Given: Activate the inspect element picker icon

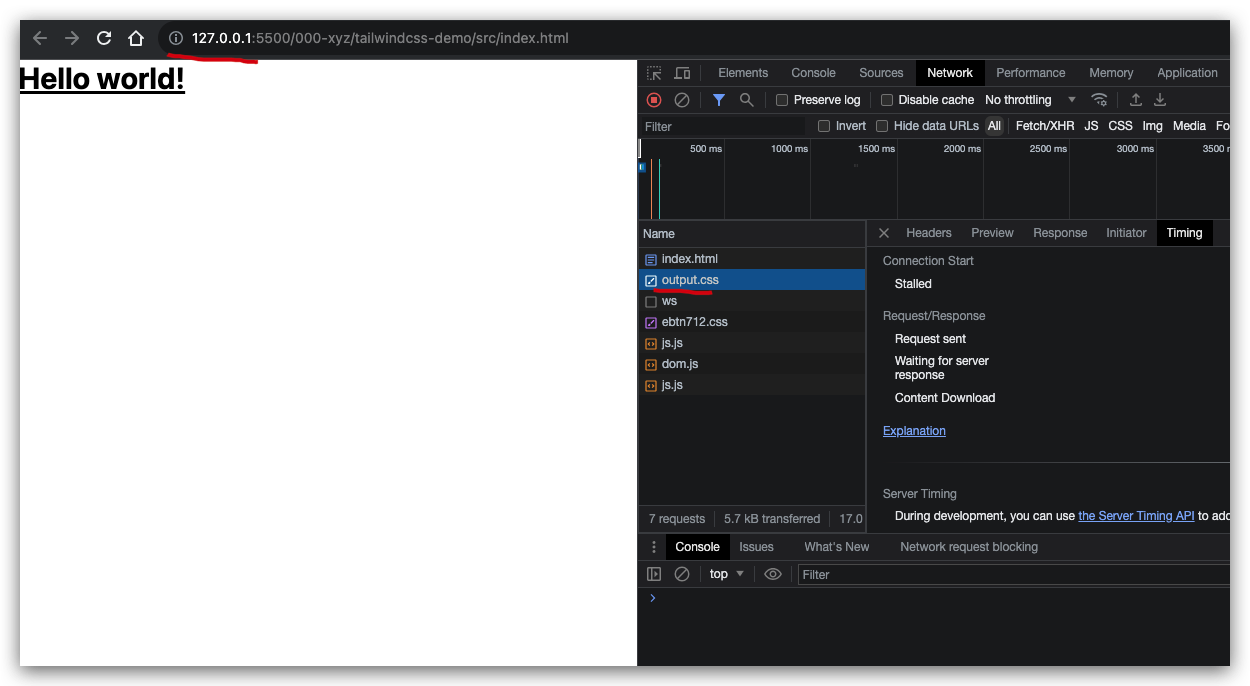Looking at the screenshot, I should (x=654, y=73).
